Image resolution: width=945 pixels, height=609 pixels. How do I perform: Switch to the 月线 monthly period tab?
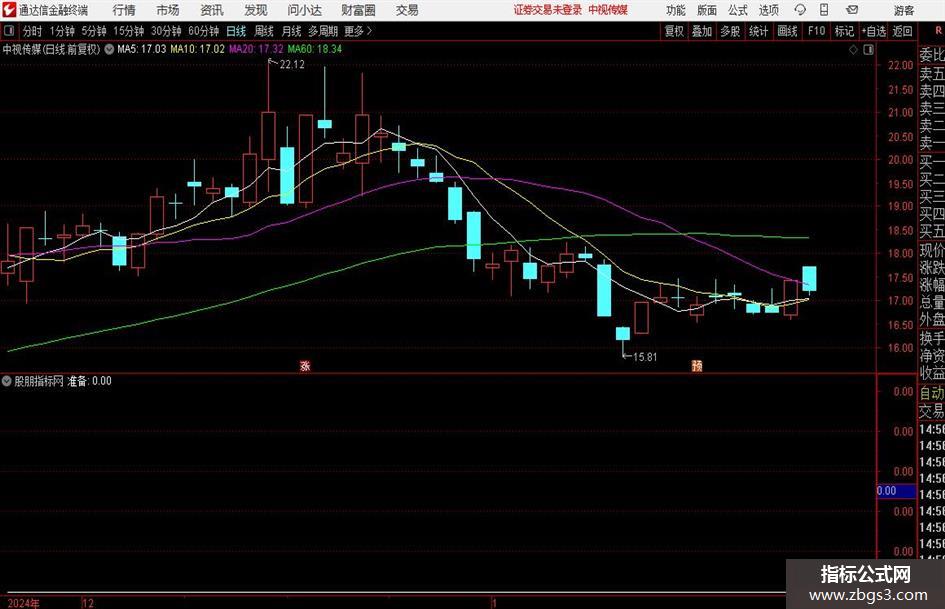291,31
